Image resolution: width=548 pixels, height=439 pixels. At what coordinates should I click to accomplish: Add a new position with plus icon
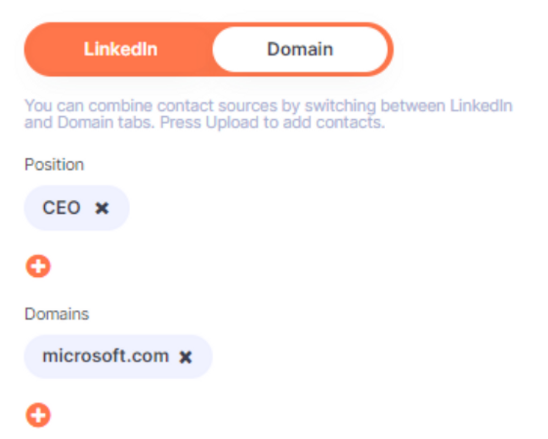pos(38,266)
